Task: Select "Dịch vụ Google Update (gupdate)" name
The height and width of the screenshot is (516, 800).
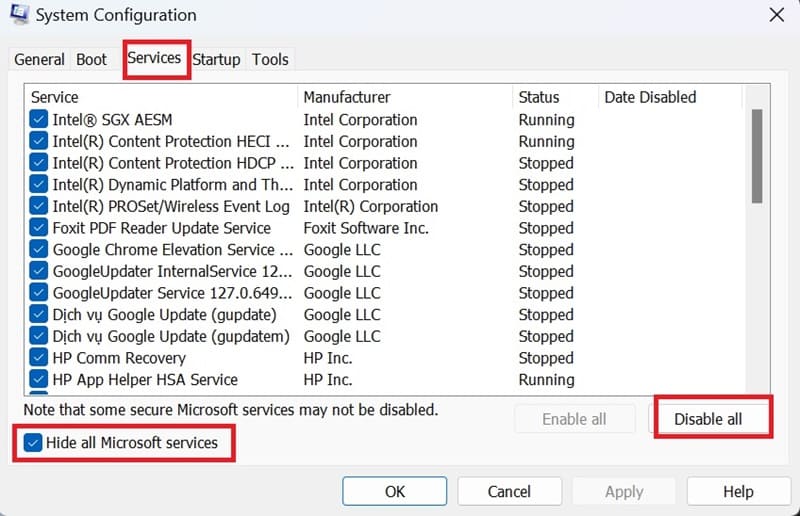Action: [x=164, y=314]
